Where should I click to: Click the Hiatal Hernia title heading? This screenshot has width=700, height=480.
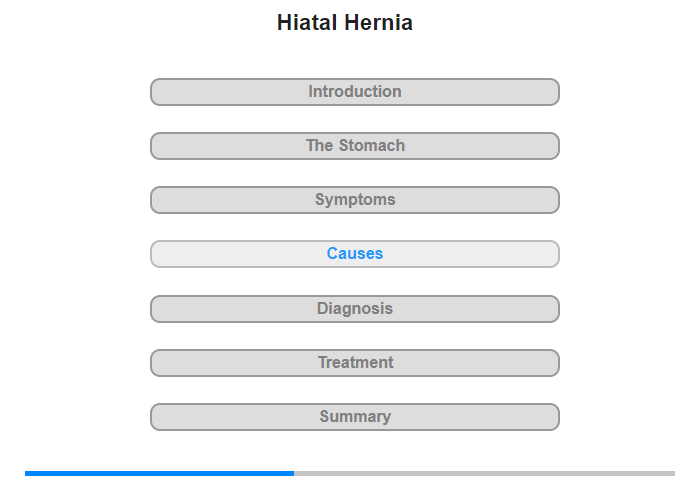pos(345,22)
